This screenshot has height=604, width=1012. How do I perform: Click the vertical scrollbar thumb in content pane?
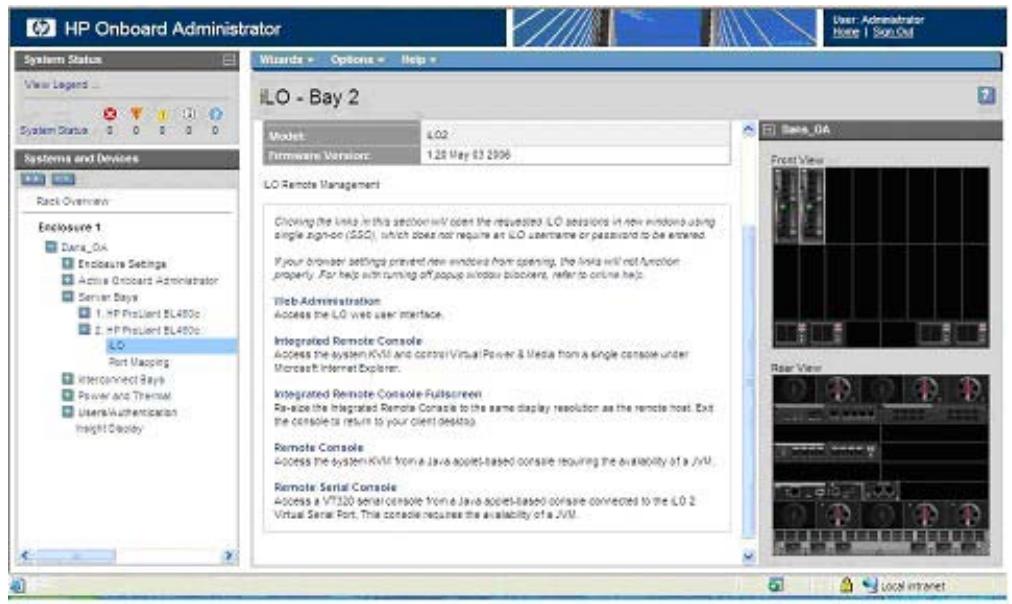[748, 381]
